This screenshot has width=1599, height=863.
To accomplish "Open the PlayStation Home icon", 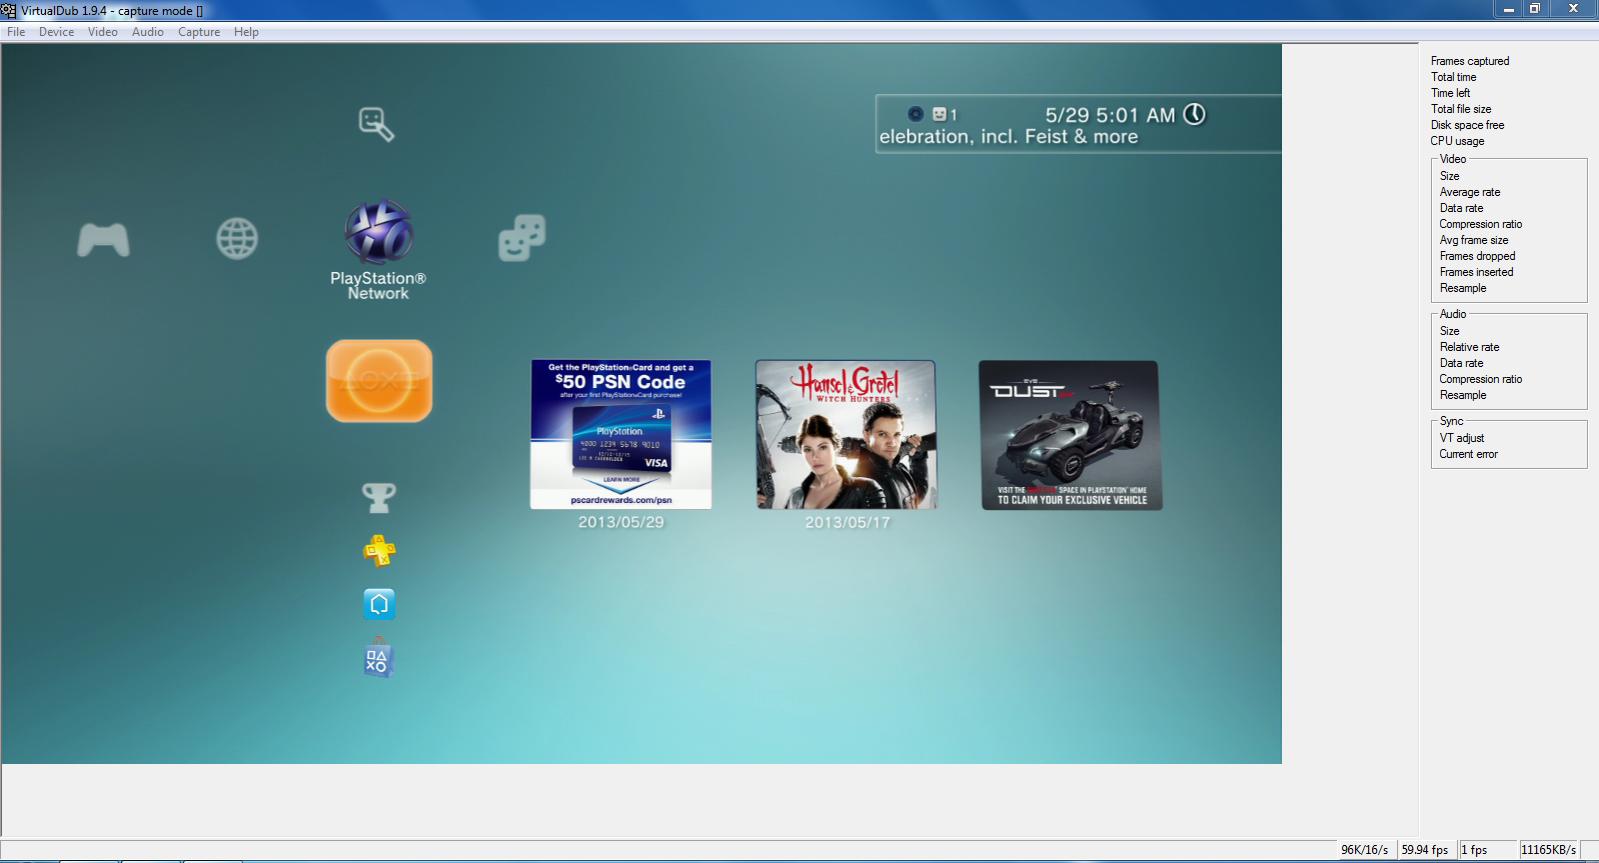I will (379, 604).
